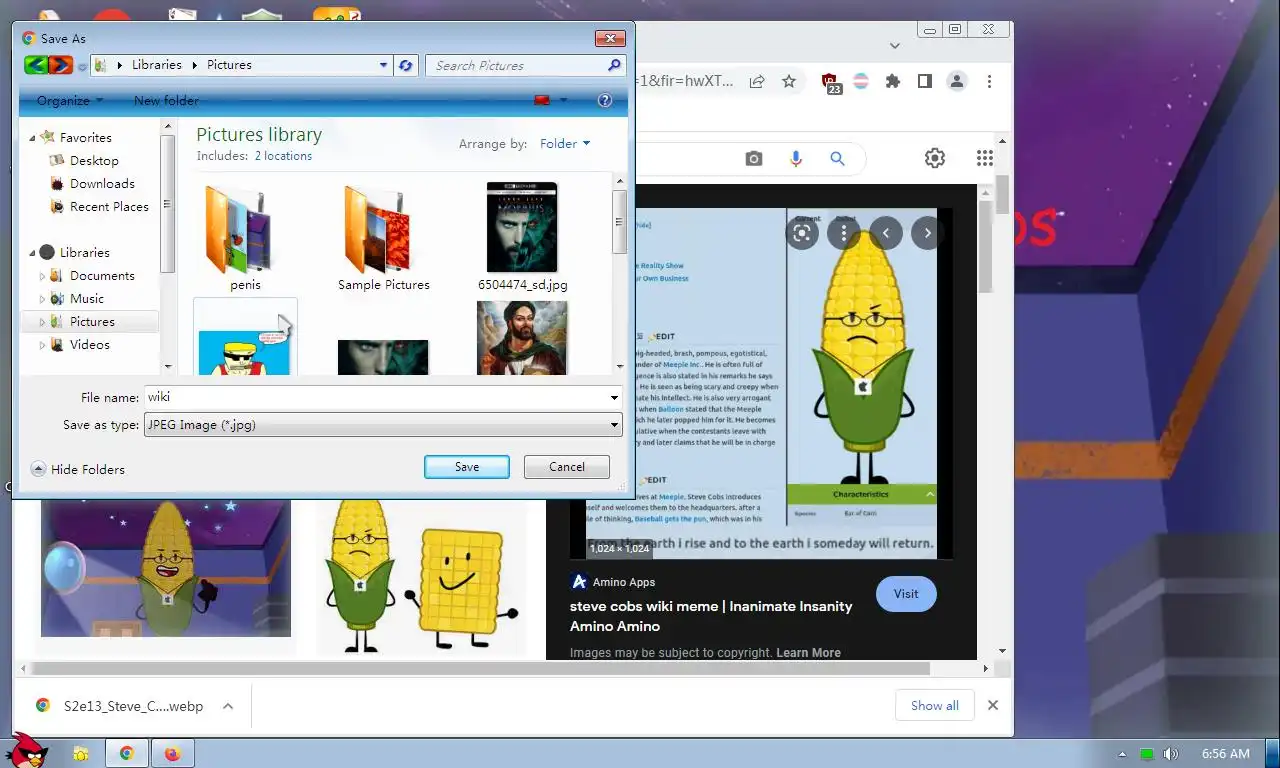This screenshot has width=1280, height=768.
Task: Click the change view icon in dialog toolbar
Action: point(543,100)
